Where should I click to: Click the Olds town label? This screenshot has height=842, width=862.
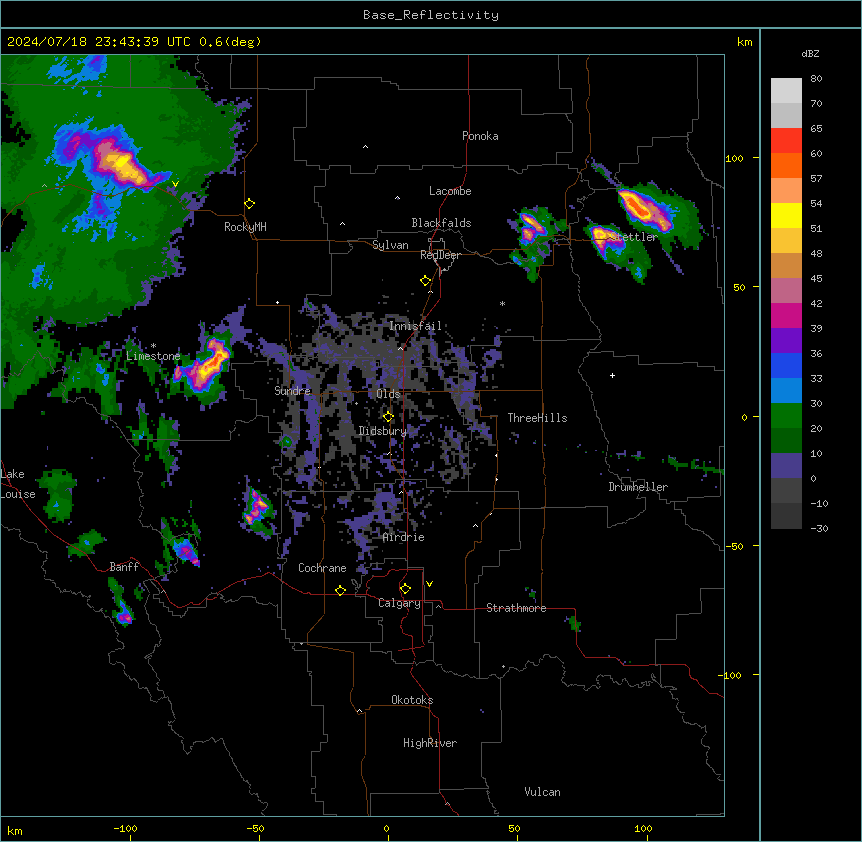point(388,394)
